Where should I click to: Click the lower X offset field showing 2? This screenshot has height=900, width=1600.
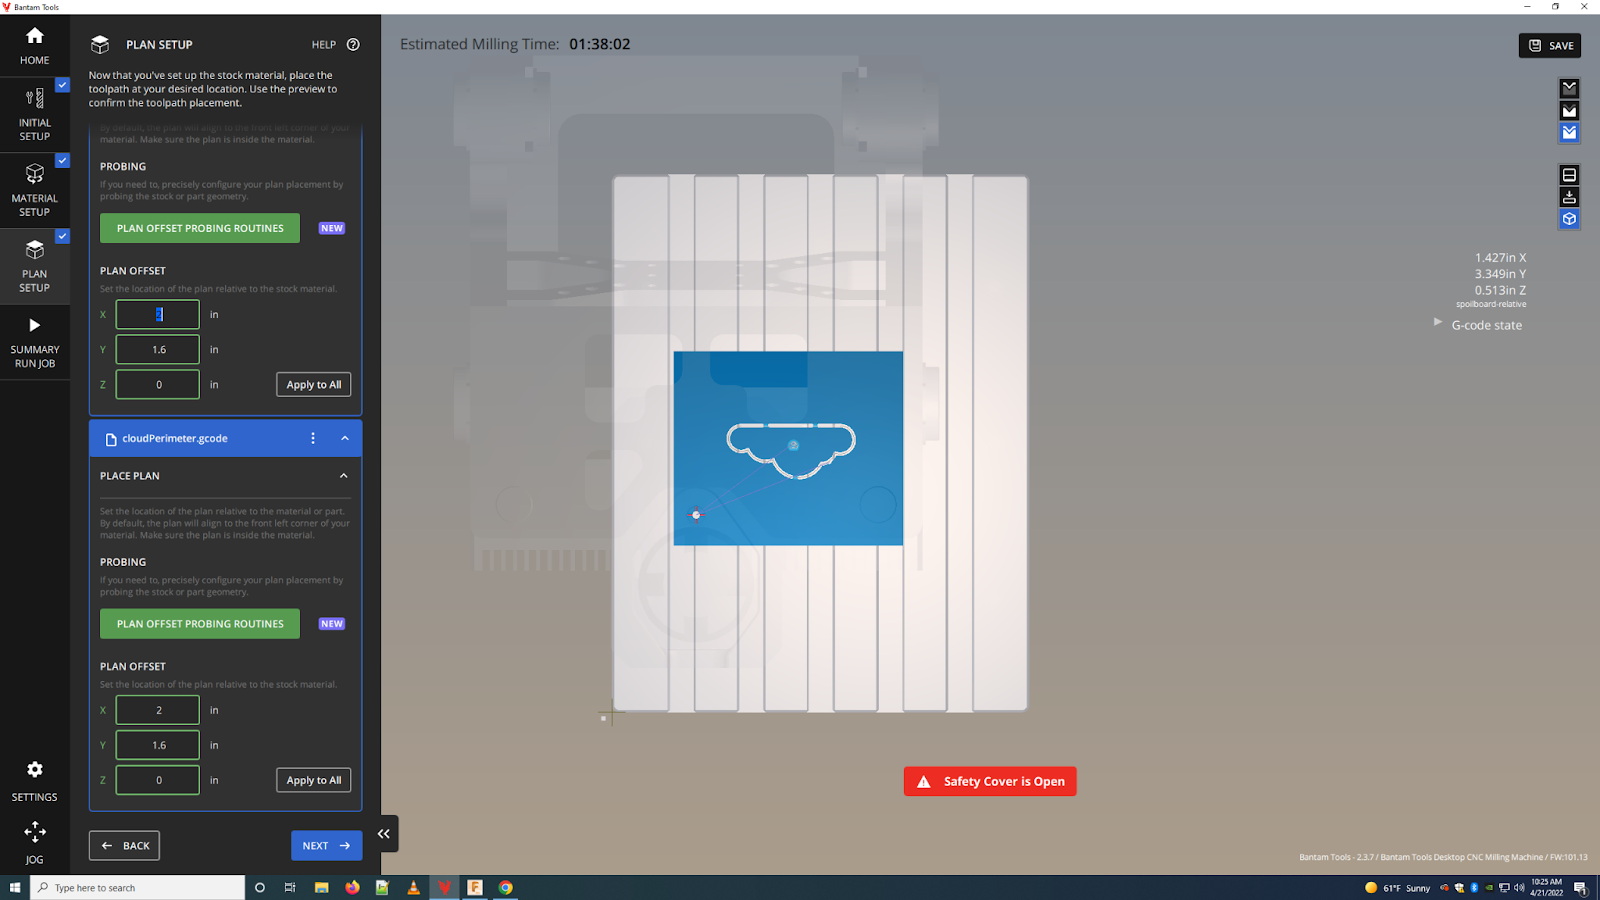point(158,710)
